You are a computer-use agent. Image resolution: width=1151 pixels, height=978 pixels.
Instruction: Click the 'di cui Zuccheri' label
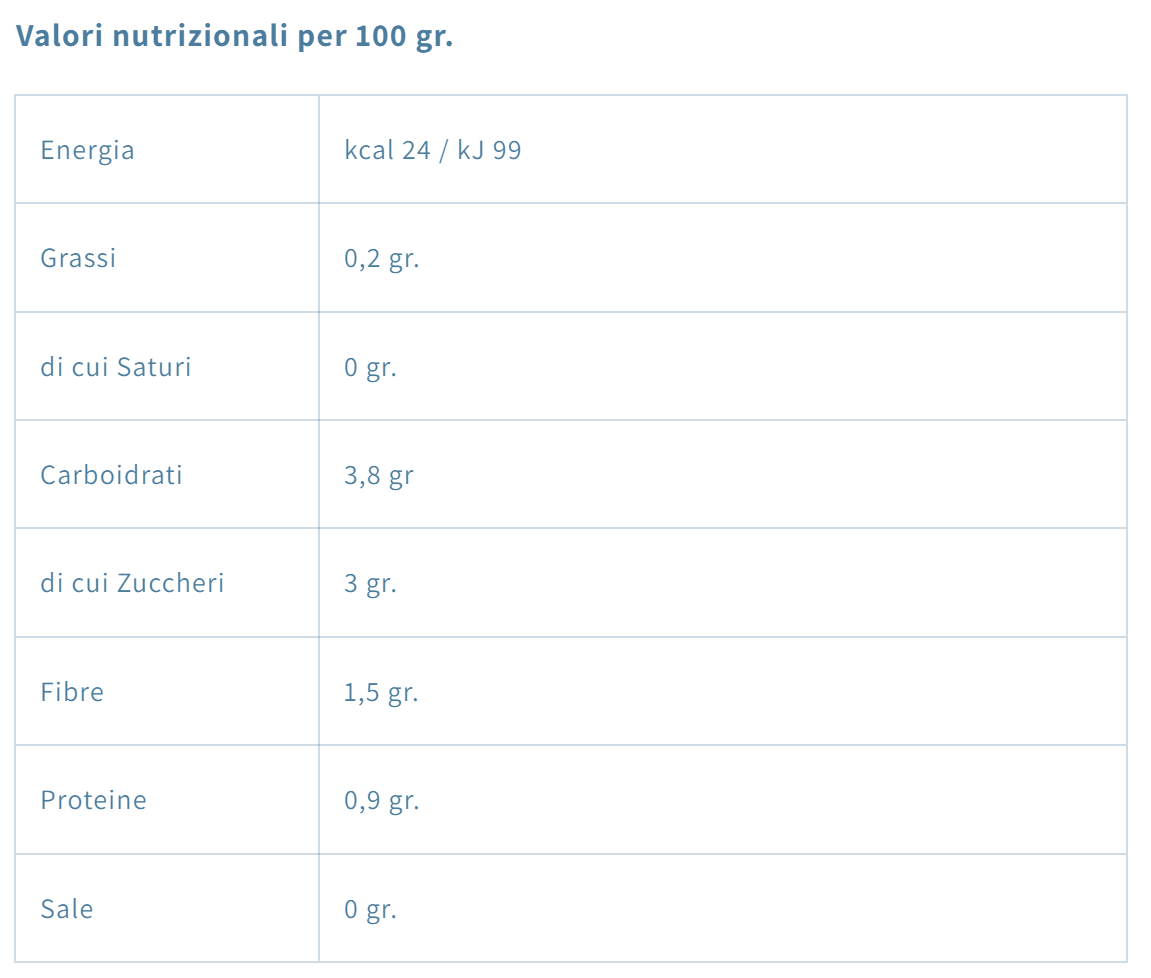(x=132, y=583)
